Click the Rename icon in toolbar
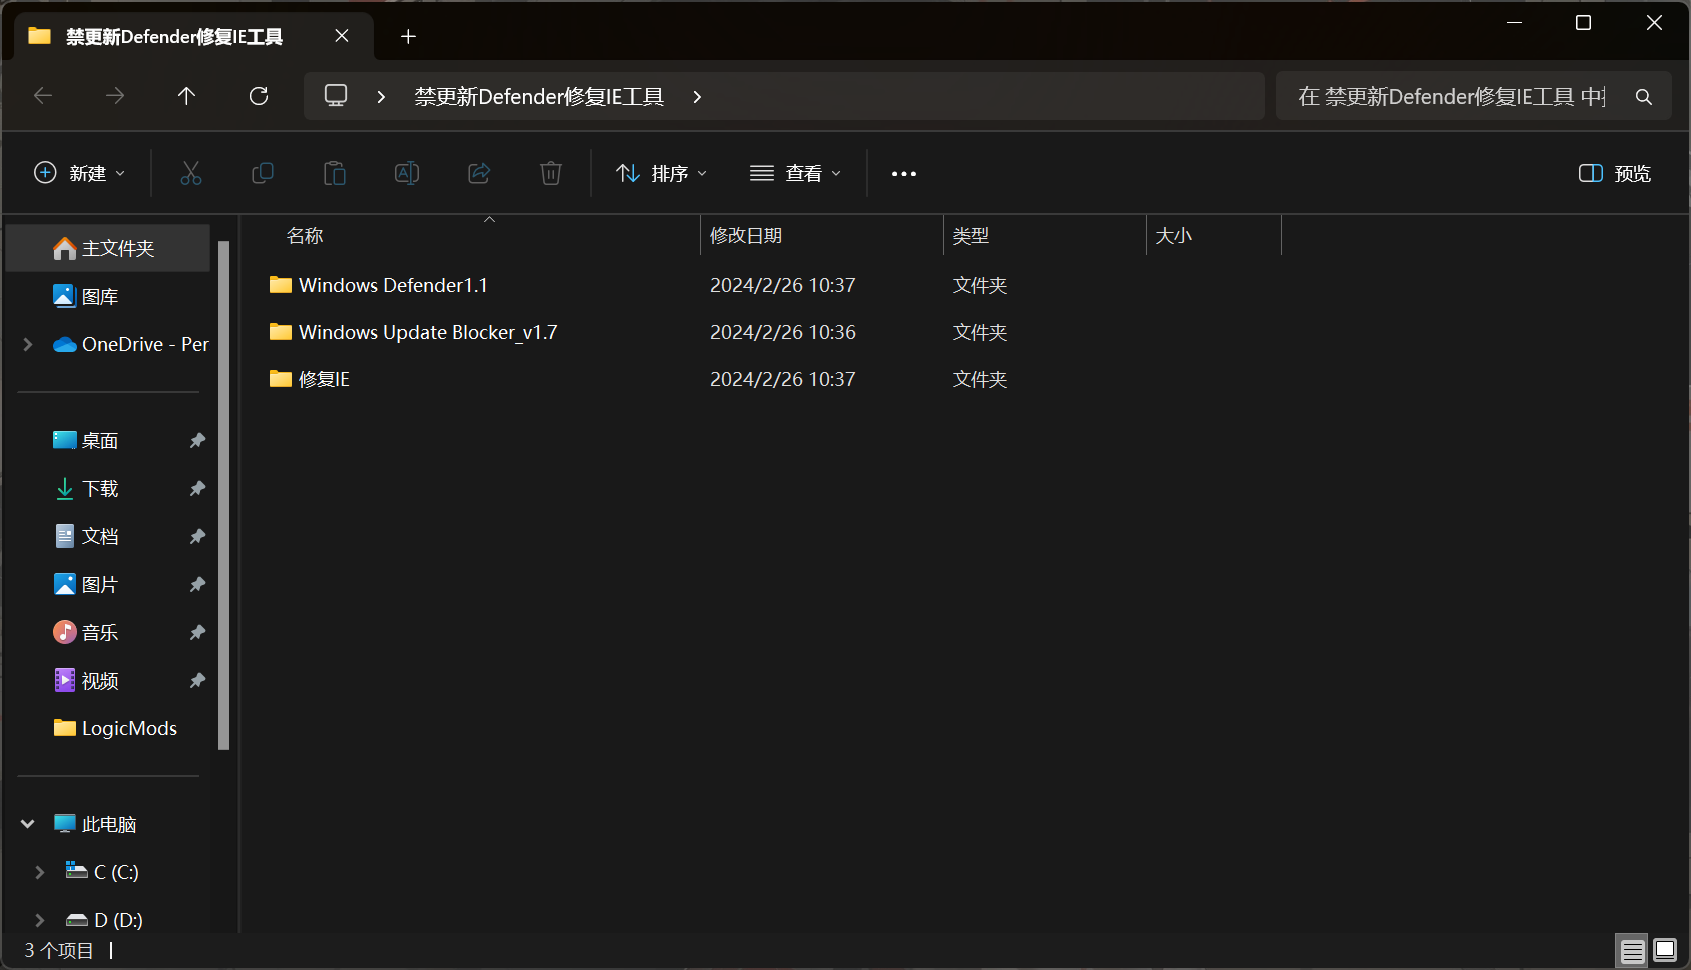Image resolution: width=1691 pixels, height=970 pixels. tap(407, 173)
